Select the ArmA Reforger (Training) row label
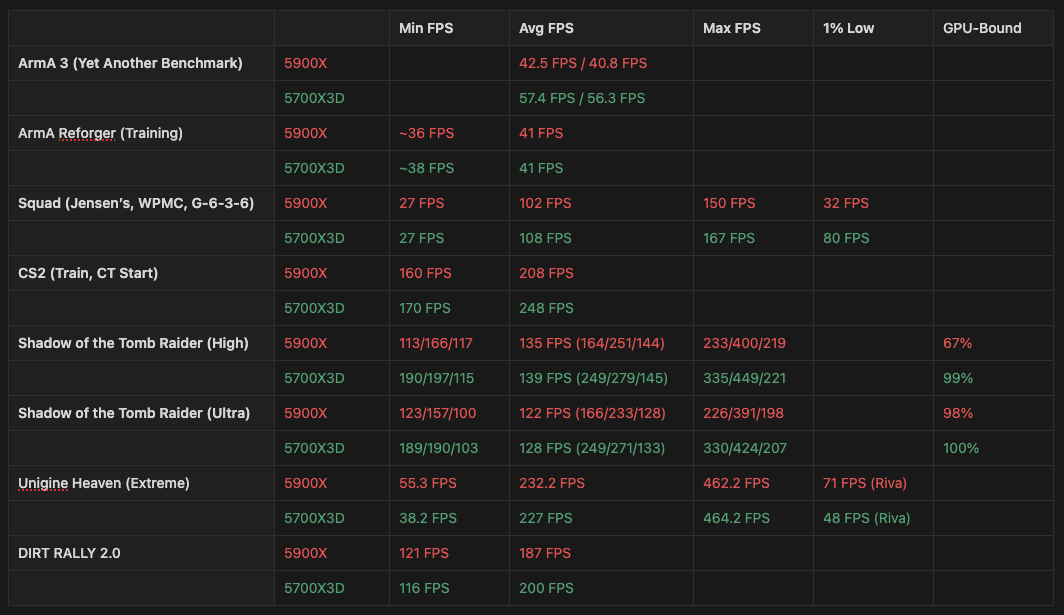This screenshot has height=615, width=1064. [100, 133]
